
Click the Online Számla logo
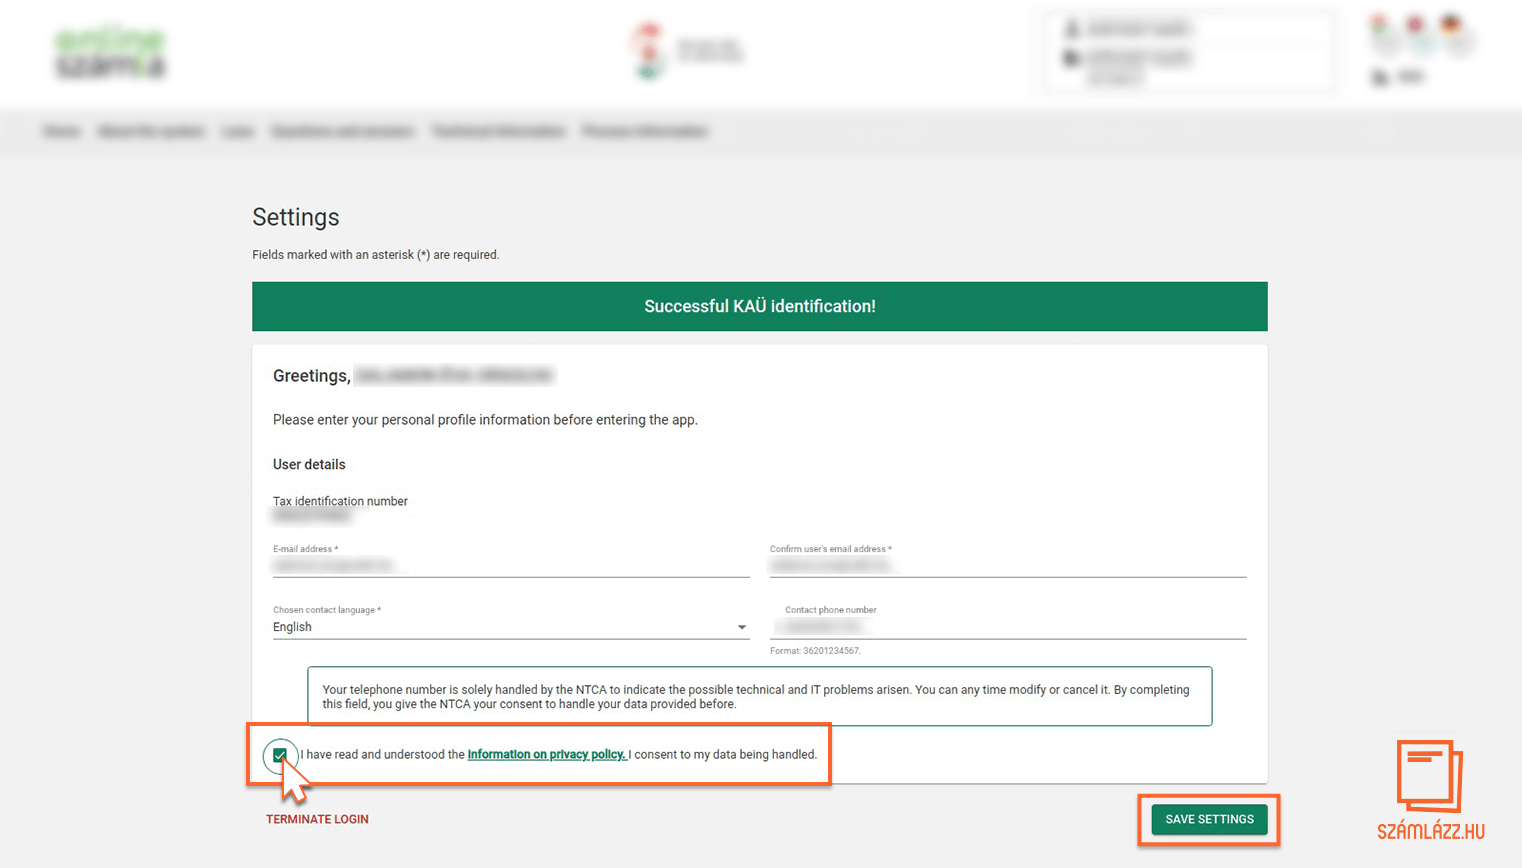[110, 53]
